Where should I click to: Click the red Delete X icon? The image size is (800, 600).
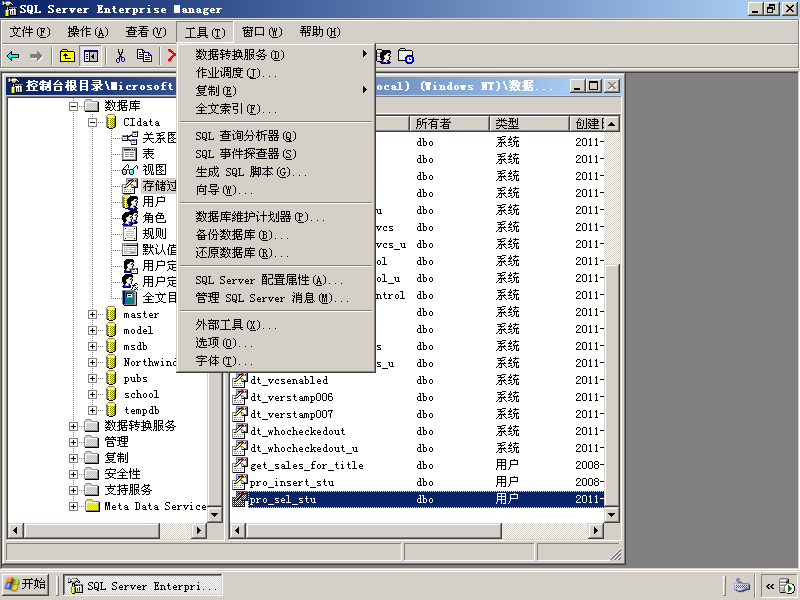(x=171, y=56)
